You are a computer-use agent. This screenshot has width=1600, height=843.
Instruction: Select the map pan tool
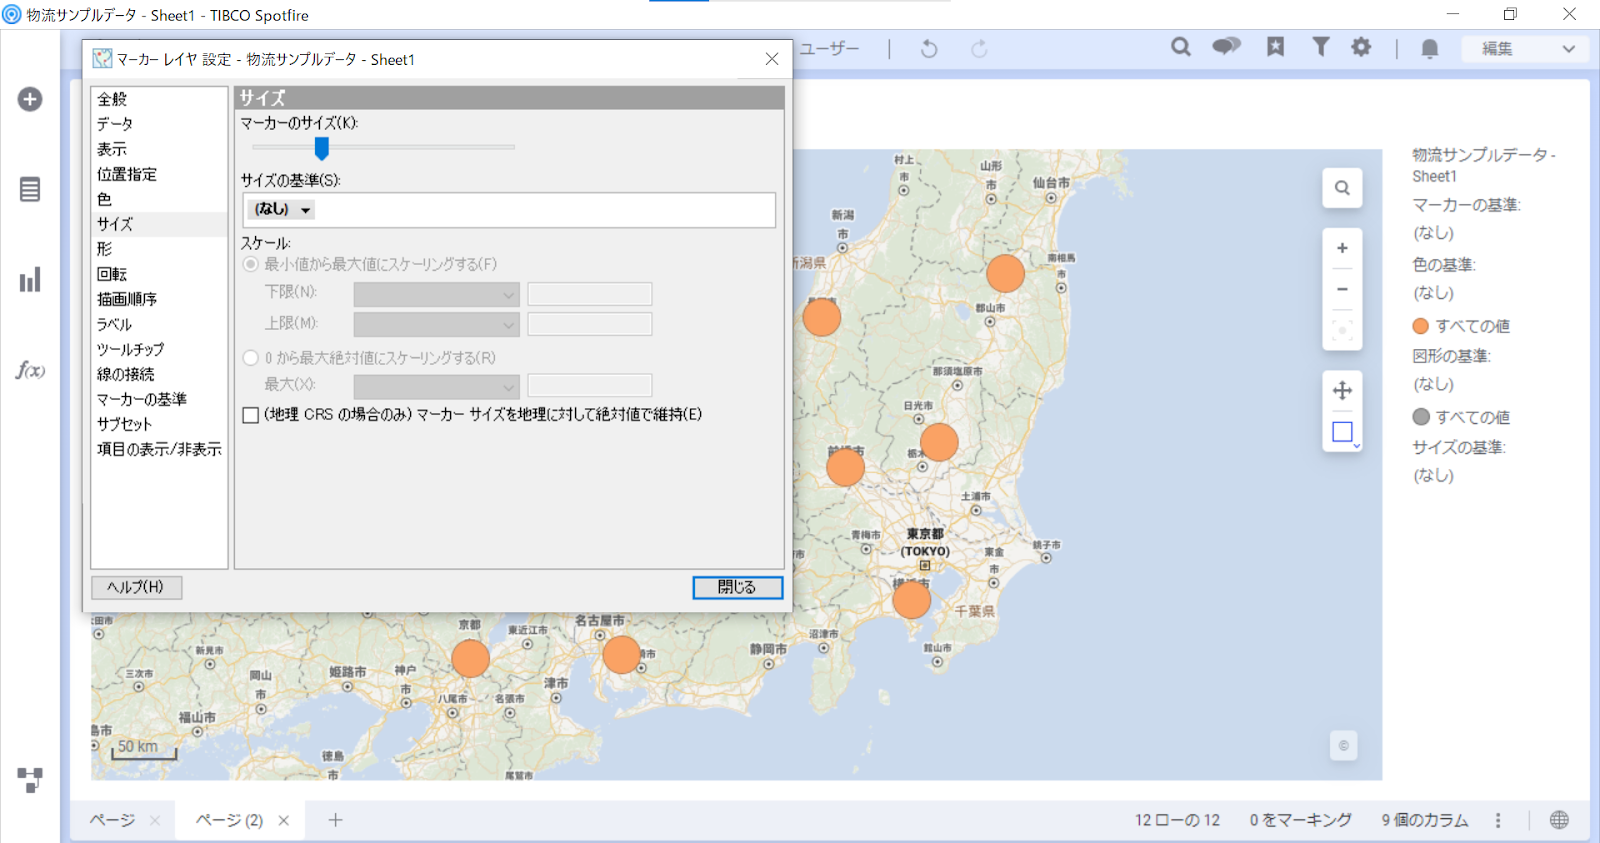point(1342,391)
